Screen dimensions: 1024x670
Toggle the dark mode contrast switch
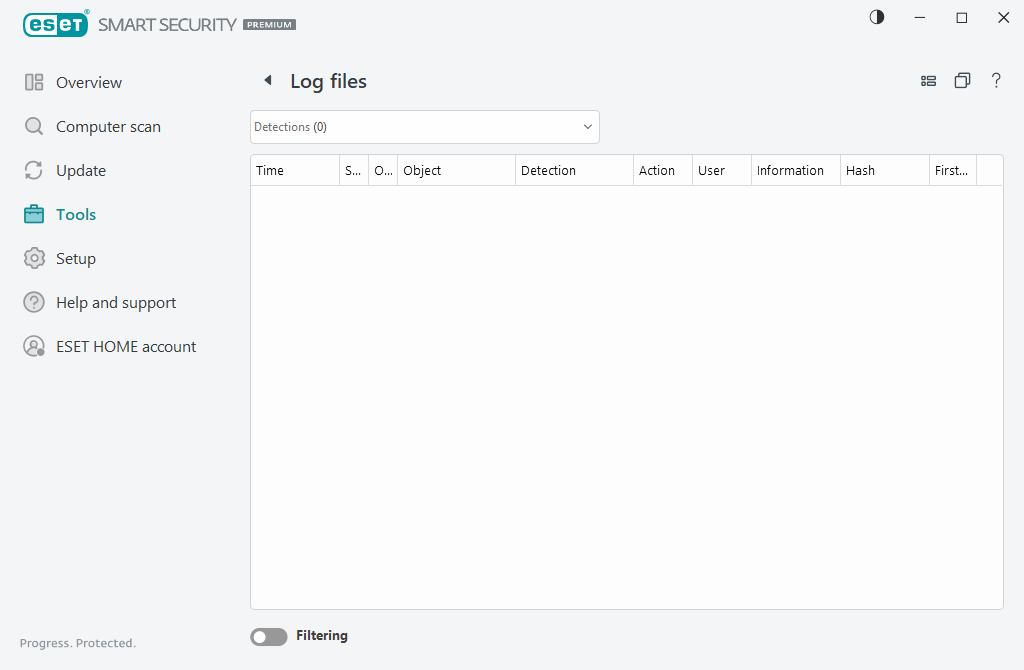point(876,17)
